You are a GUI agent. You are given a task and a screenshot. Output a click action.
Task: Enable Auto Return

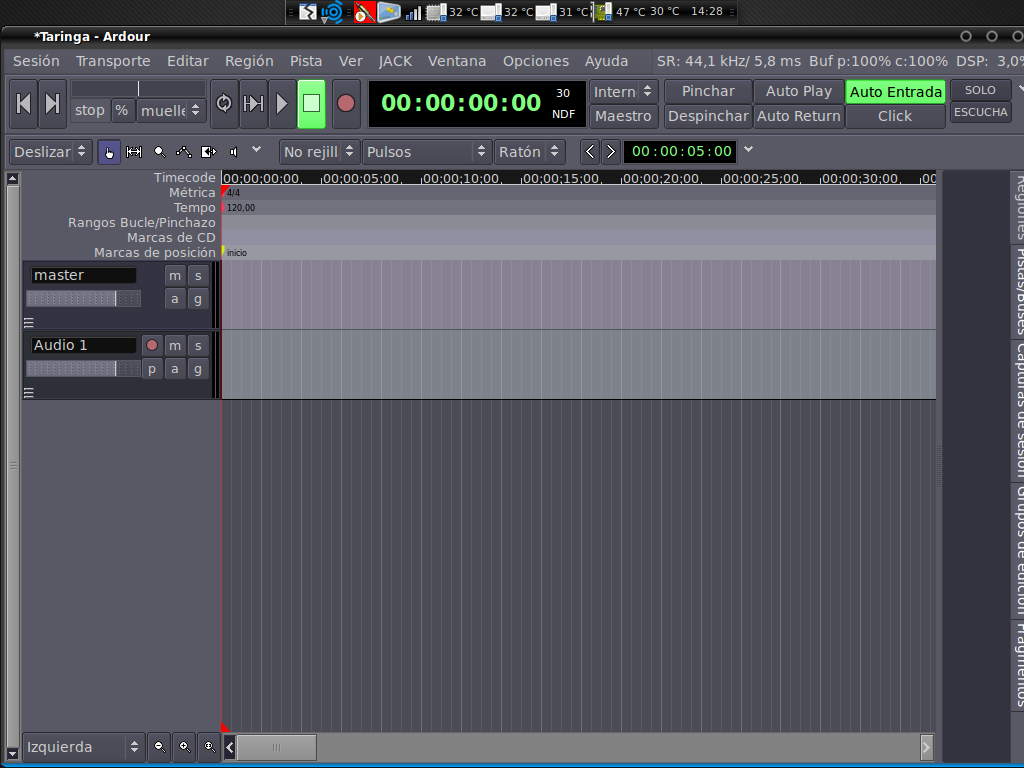[799, 116]
